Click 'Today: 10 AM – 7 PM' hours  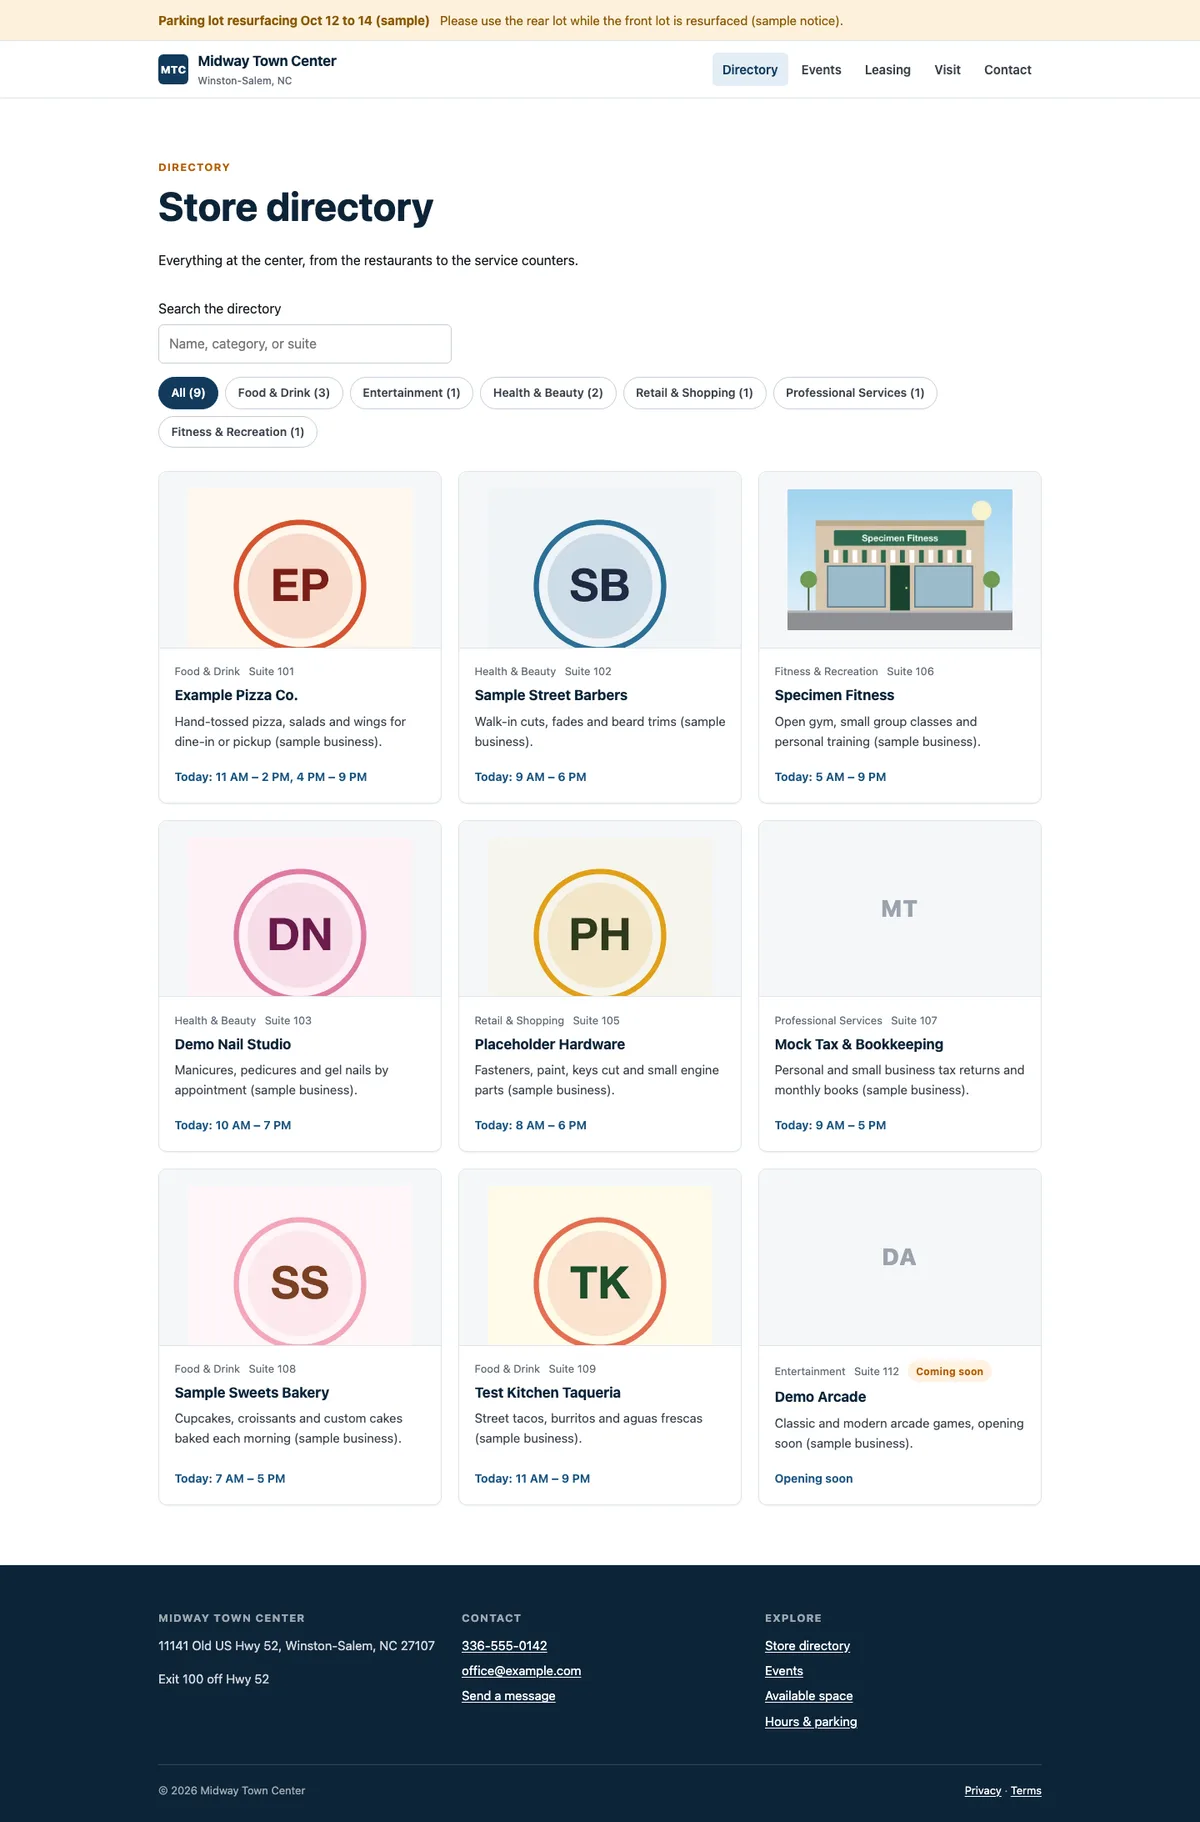coord(233,1126)
